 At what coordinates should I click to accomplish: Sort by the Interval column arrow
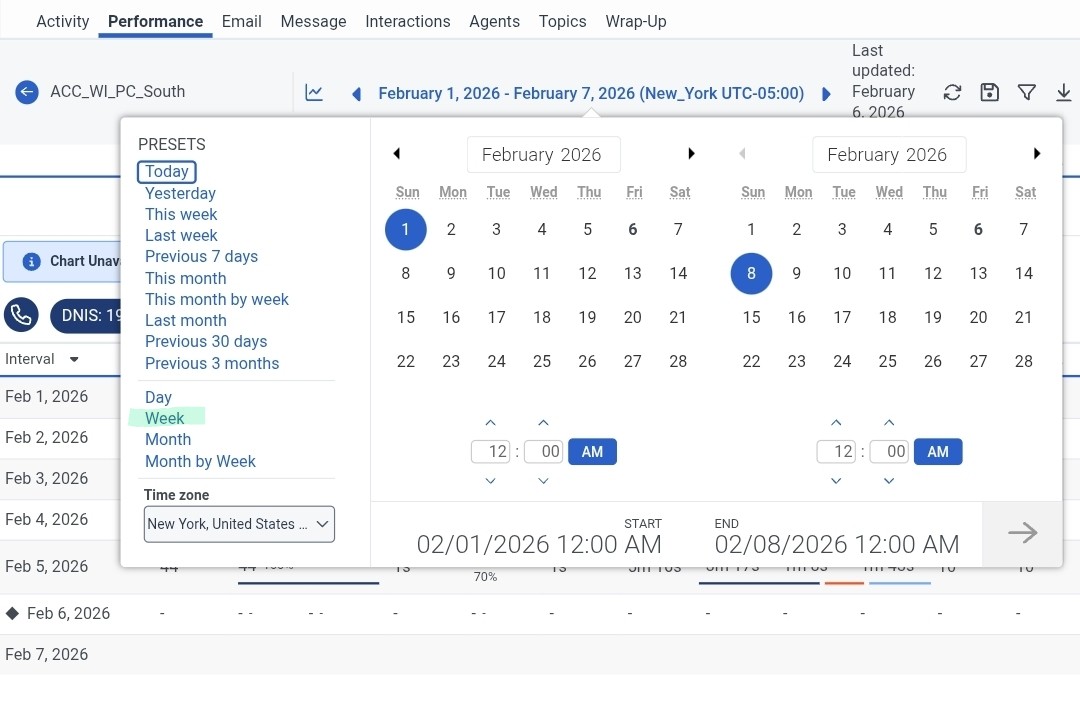pos(74,359)
